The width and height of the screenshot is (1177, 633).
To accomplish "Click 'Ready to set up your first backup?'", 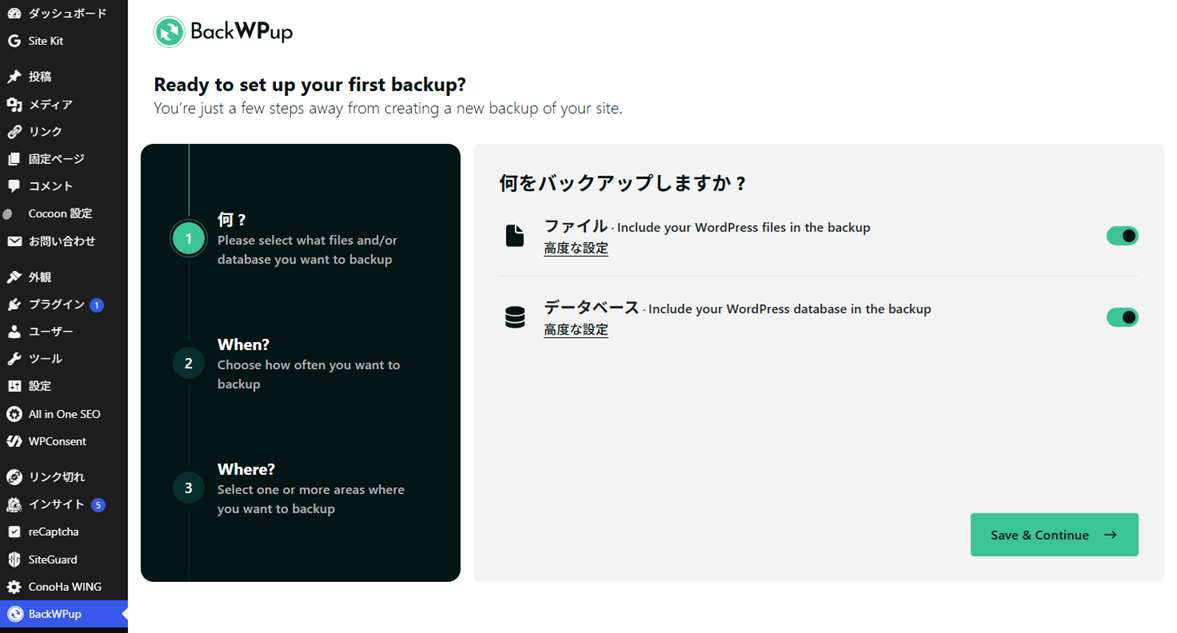I will (310, 84).
